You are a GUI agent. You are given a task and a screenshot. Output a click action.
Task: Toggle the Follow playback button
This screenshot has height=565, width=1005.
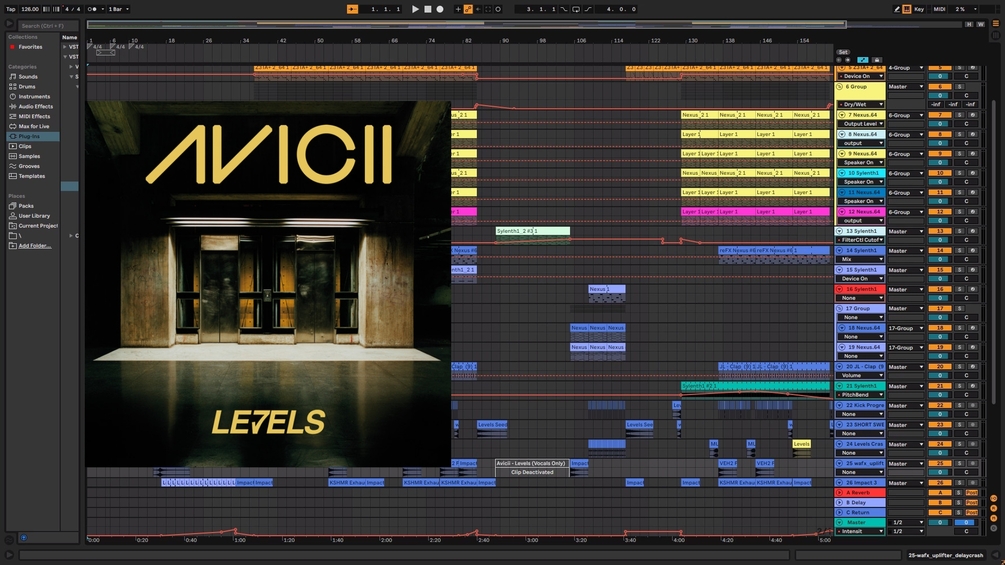353,9
